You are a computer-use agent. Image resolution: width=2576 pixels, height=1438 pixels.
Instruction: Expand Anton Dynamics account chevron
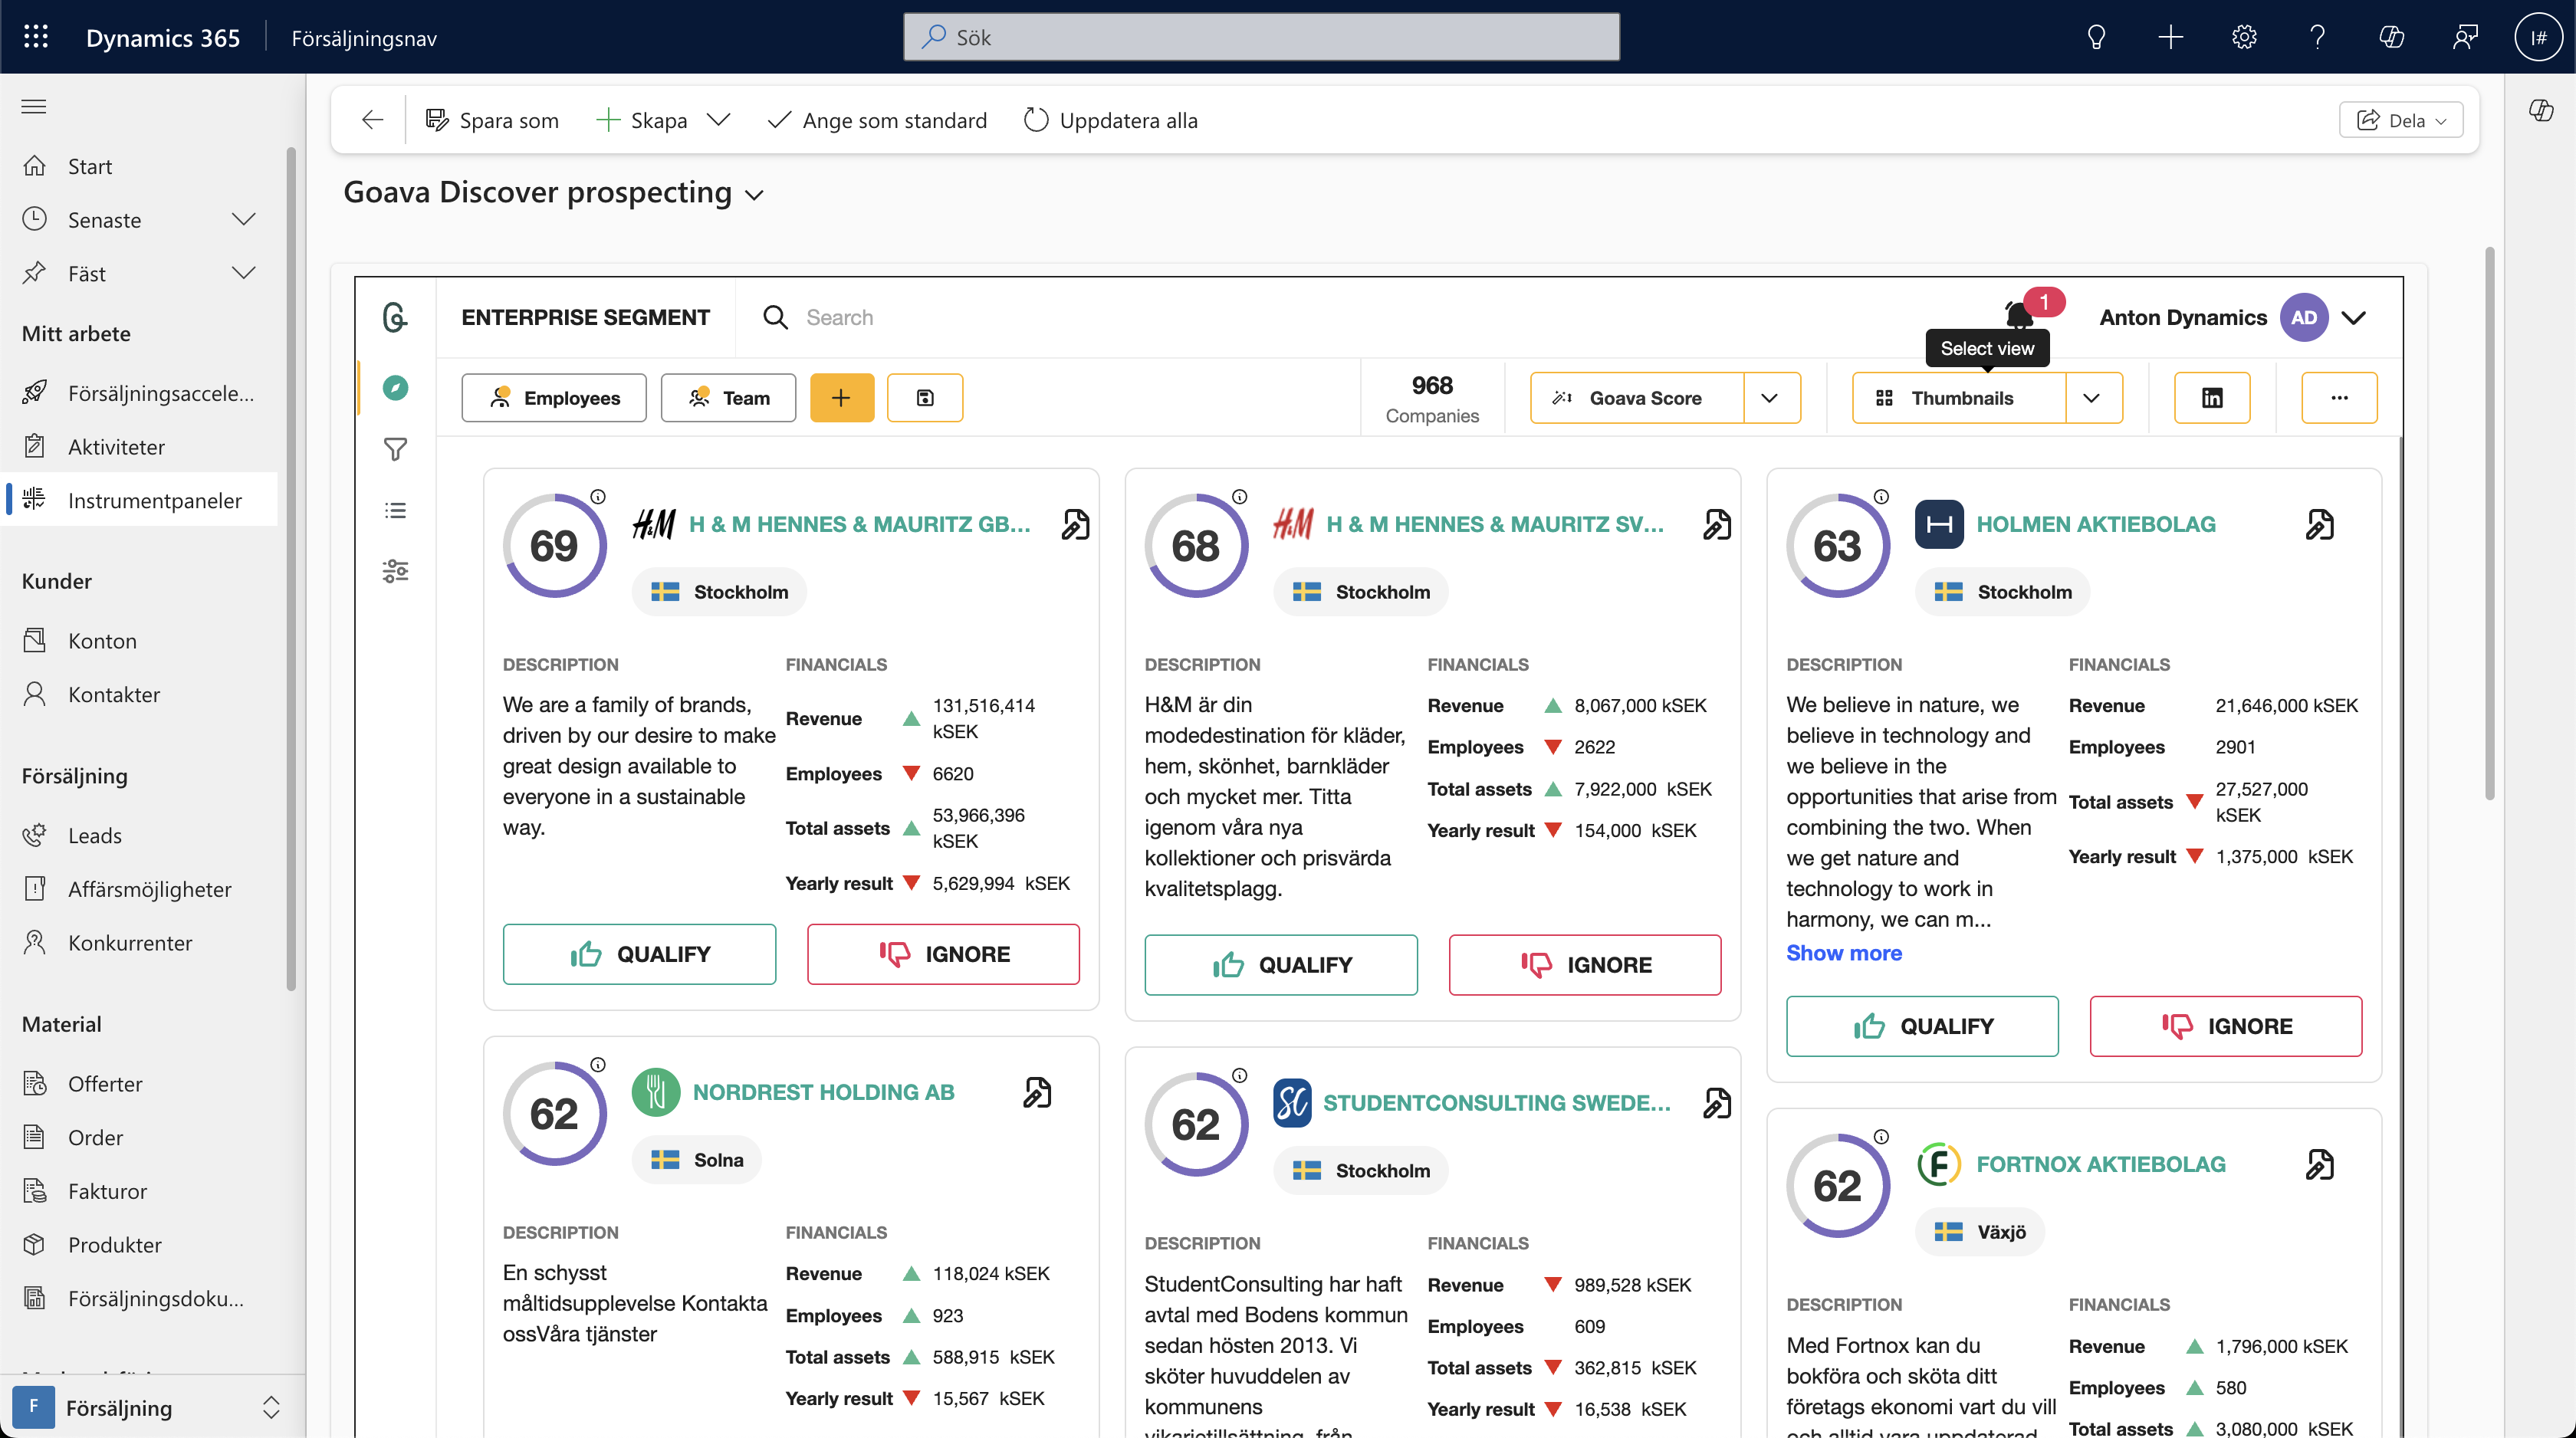click(x=2354, y=317)
